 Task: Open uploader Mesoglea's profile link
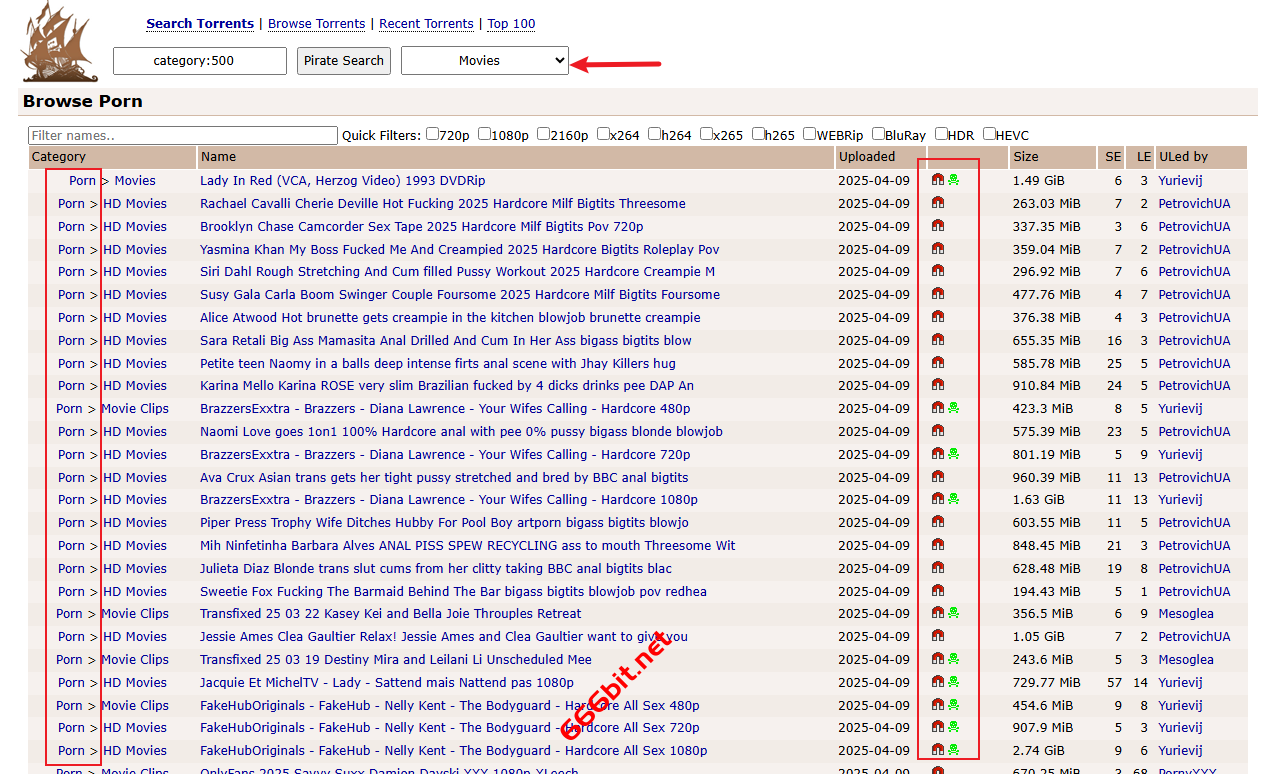[x=1186, y=614]
